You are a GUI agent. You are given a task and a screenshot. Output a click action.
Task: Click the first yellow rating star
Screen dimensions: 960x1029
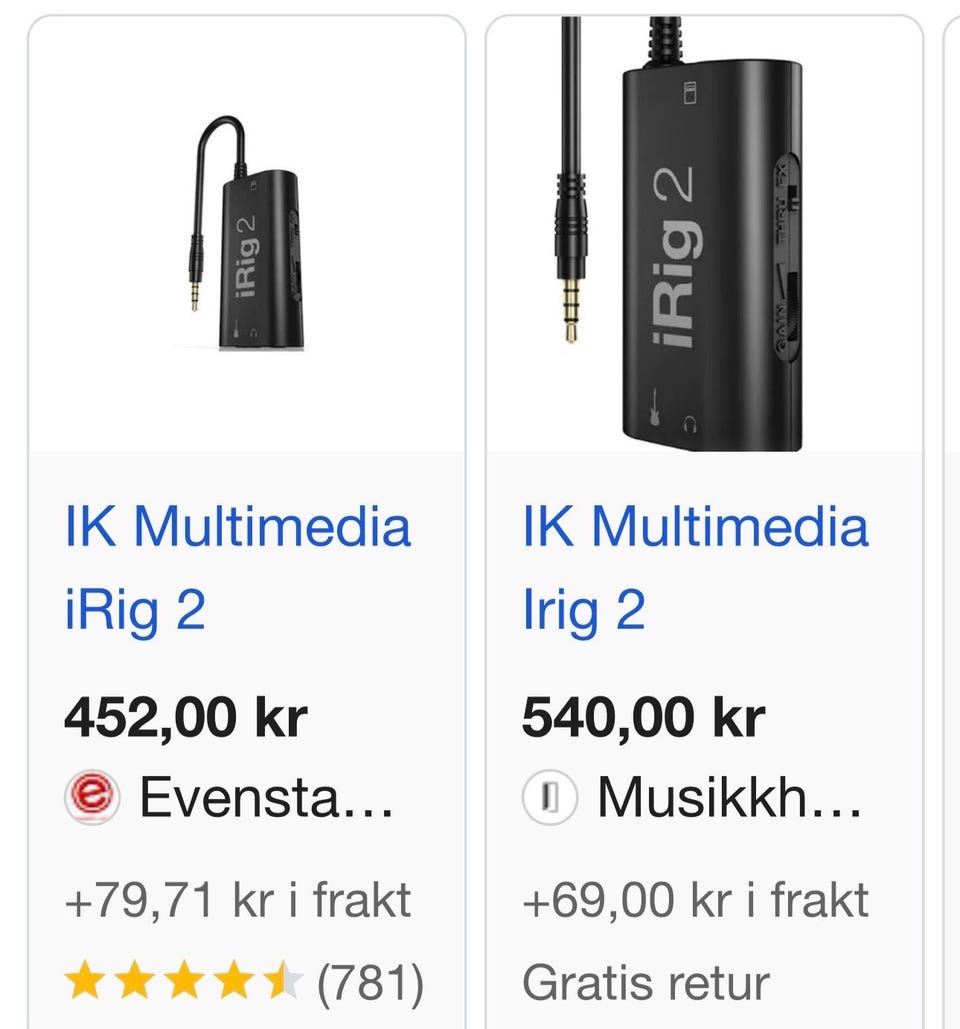[85, 980]
